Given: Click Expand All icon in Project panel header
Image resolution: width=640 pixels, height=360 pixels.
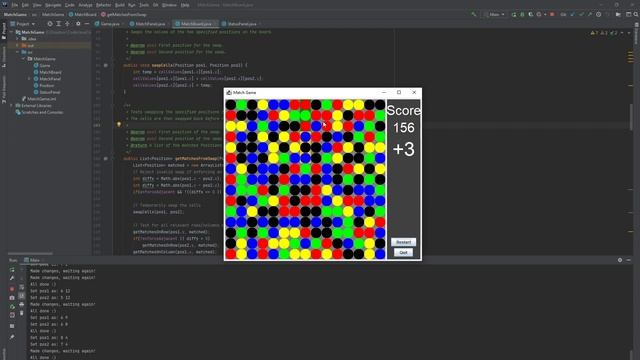Looking at the screenshot, I should click(58, 24).
